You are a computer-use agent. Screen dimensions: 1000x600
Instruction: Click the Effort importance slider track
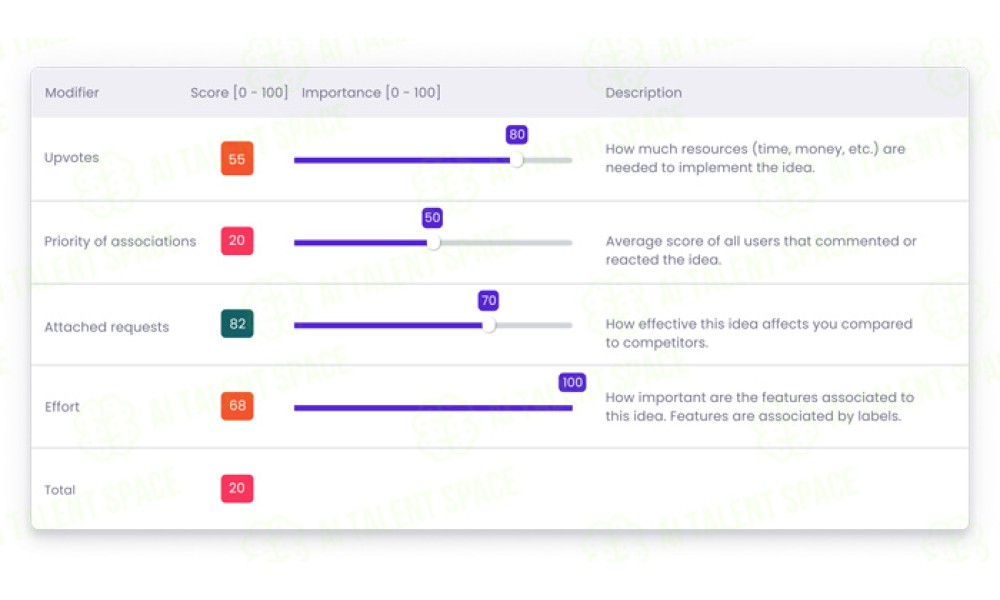[x=433, y=407]
